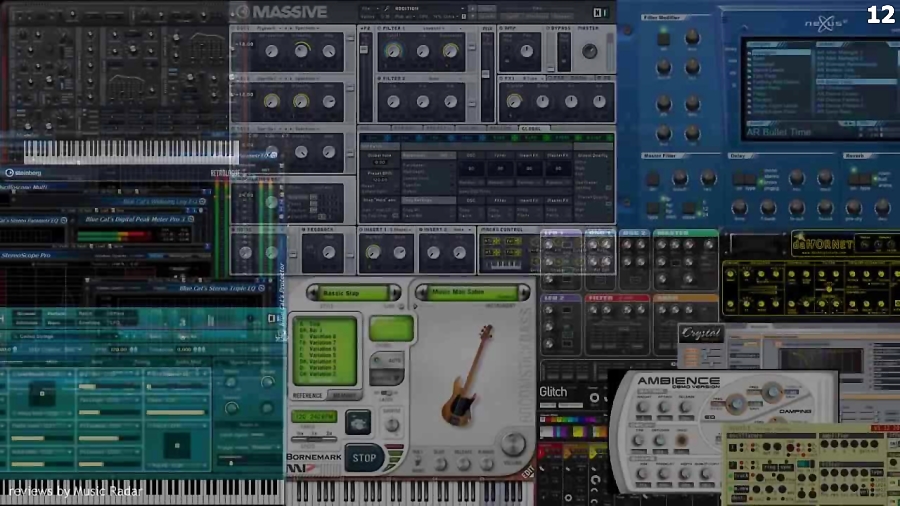Viewport: 900px width, 506px height.
Task: Toggle the AUTO button in Broomstick Bass
Action: 386,360
